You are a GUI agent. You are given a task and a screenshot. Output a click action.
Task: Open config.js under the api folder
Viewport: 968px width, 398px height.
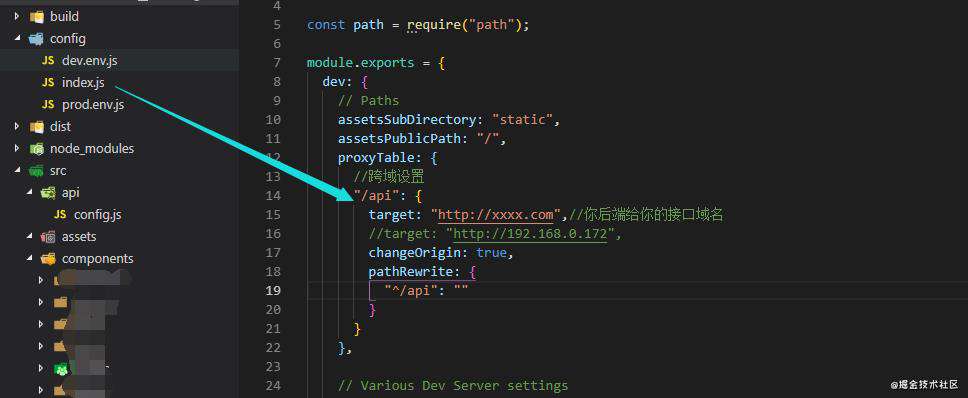point(98,215)
